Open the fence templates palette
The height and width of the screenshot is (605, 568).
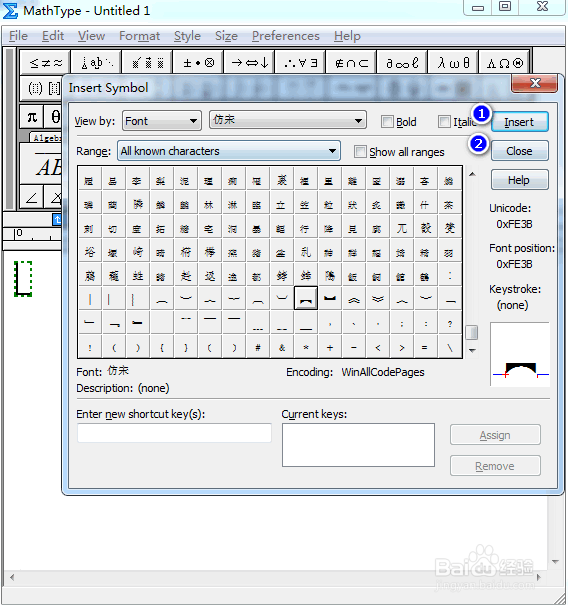(41, 89)
